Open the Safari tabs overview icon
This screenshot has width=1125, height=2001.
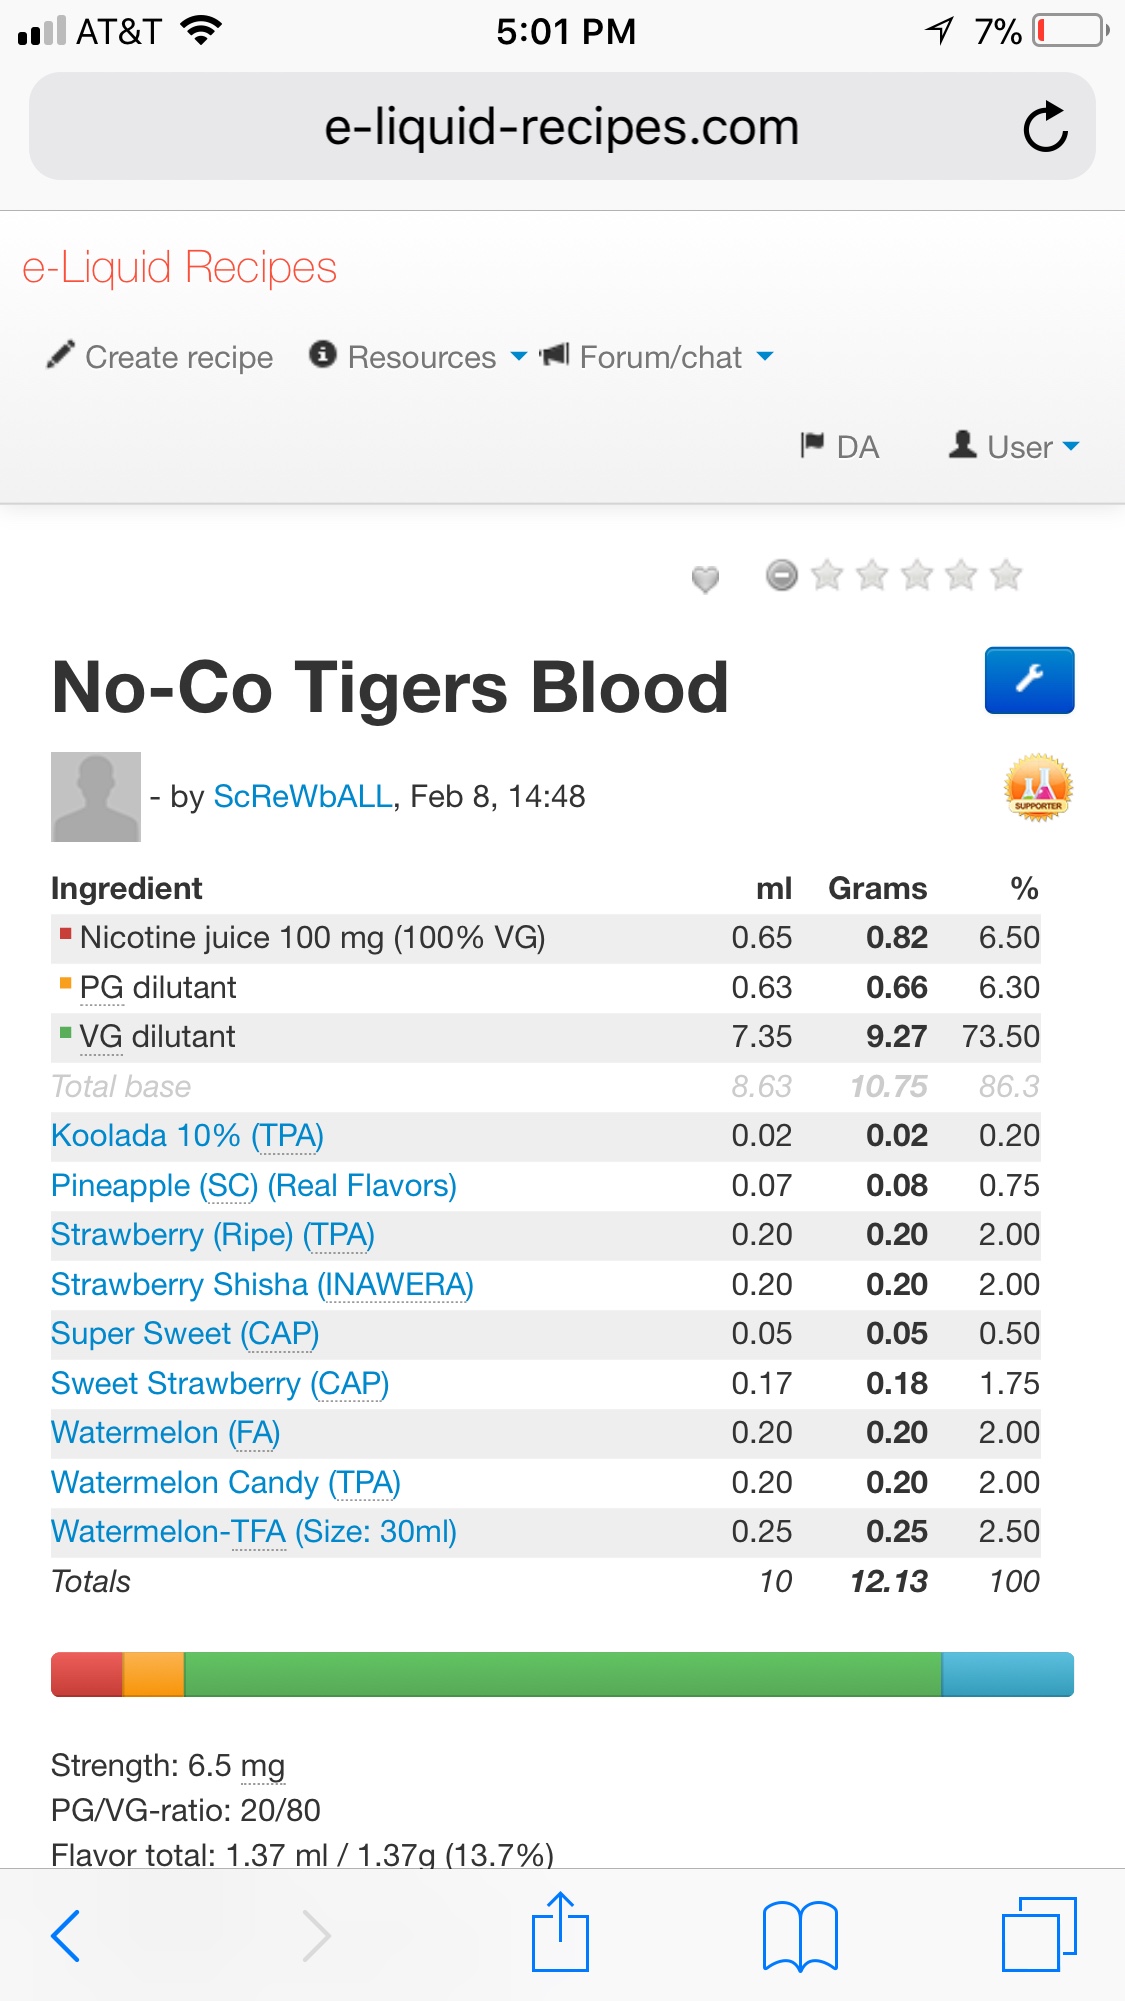point(1039,1934)
